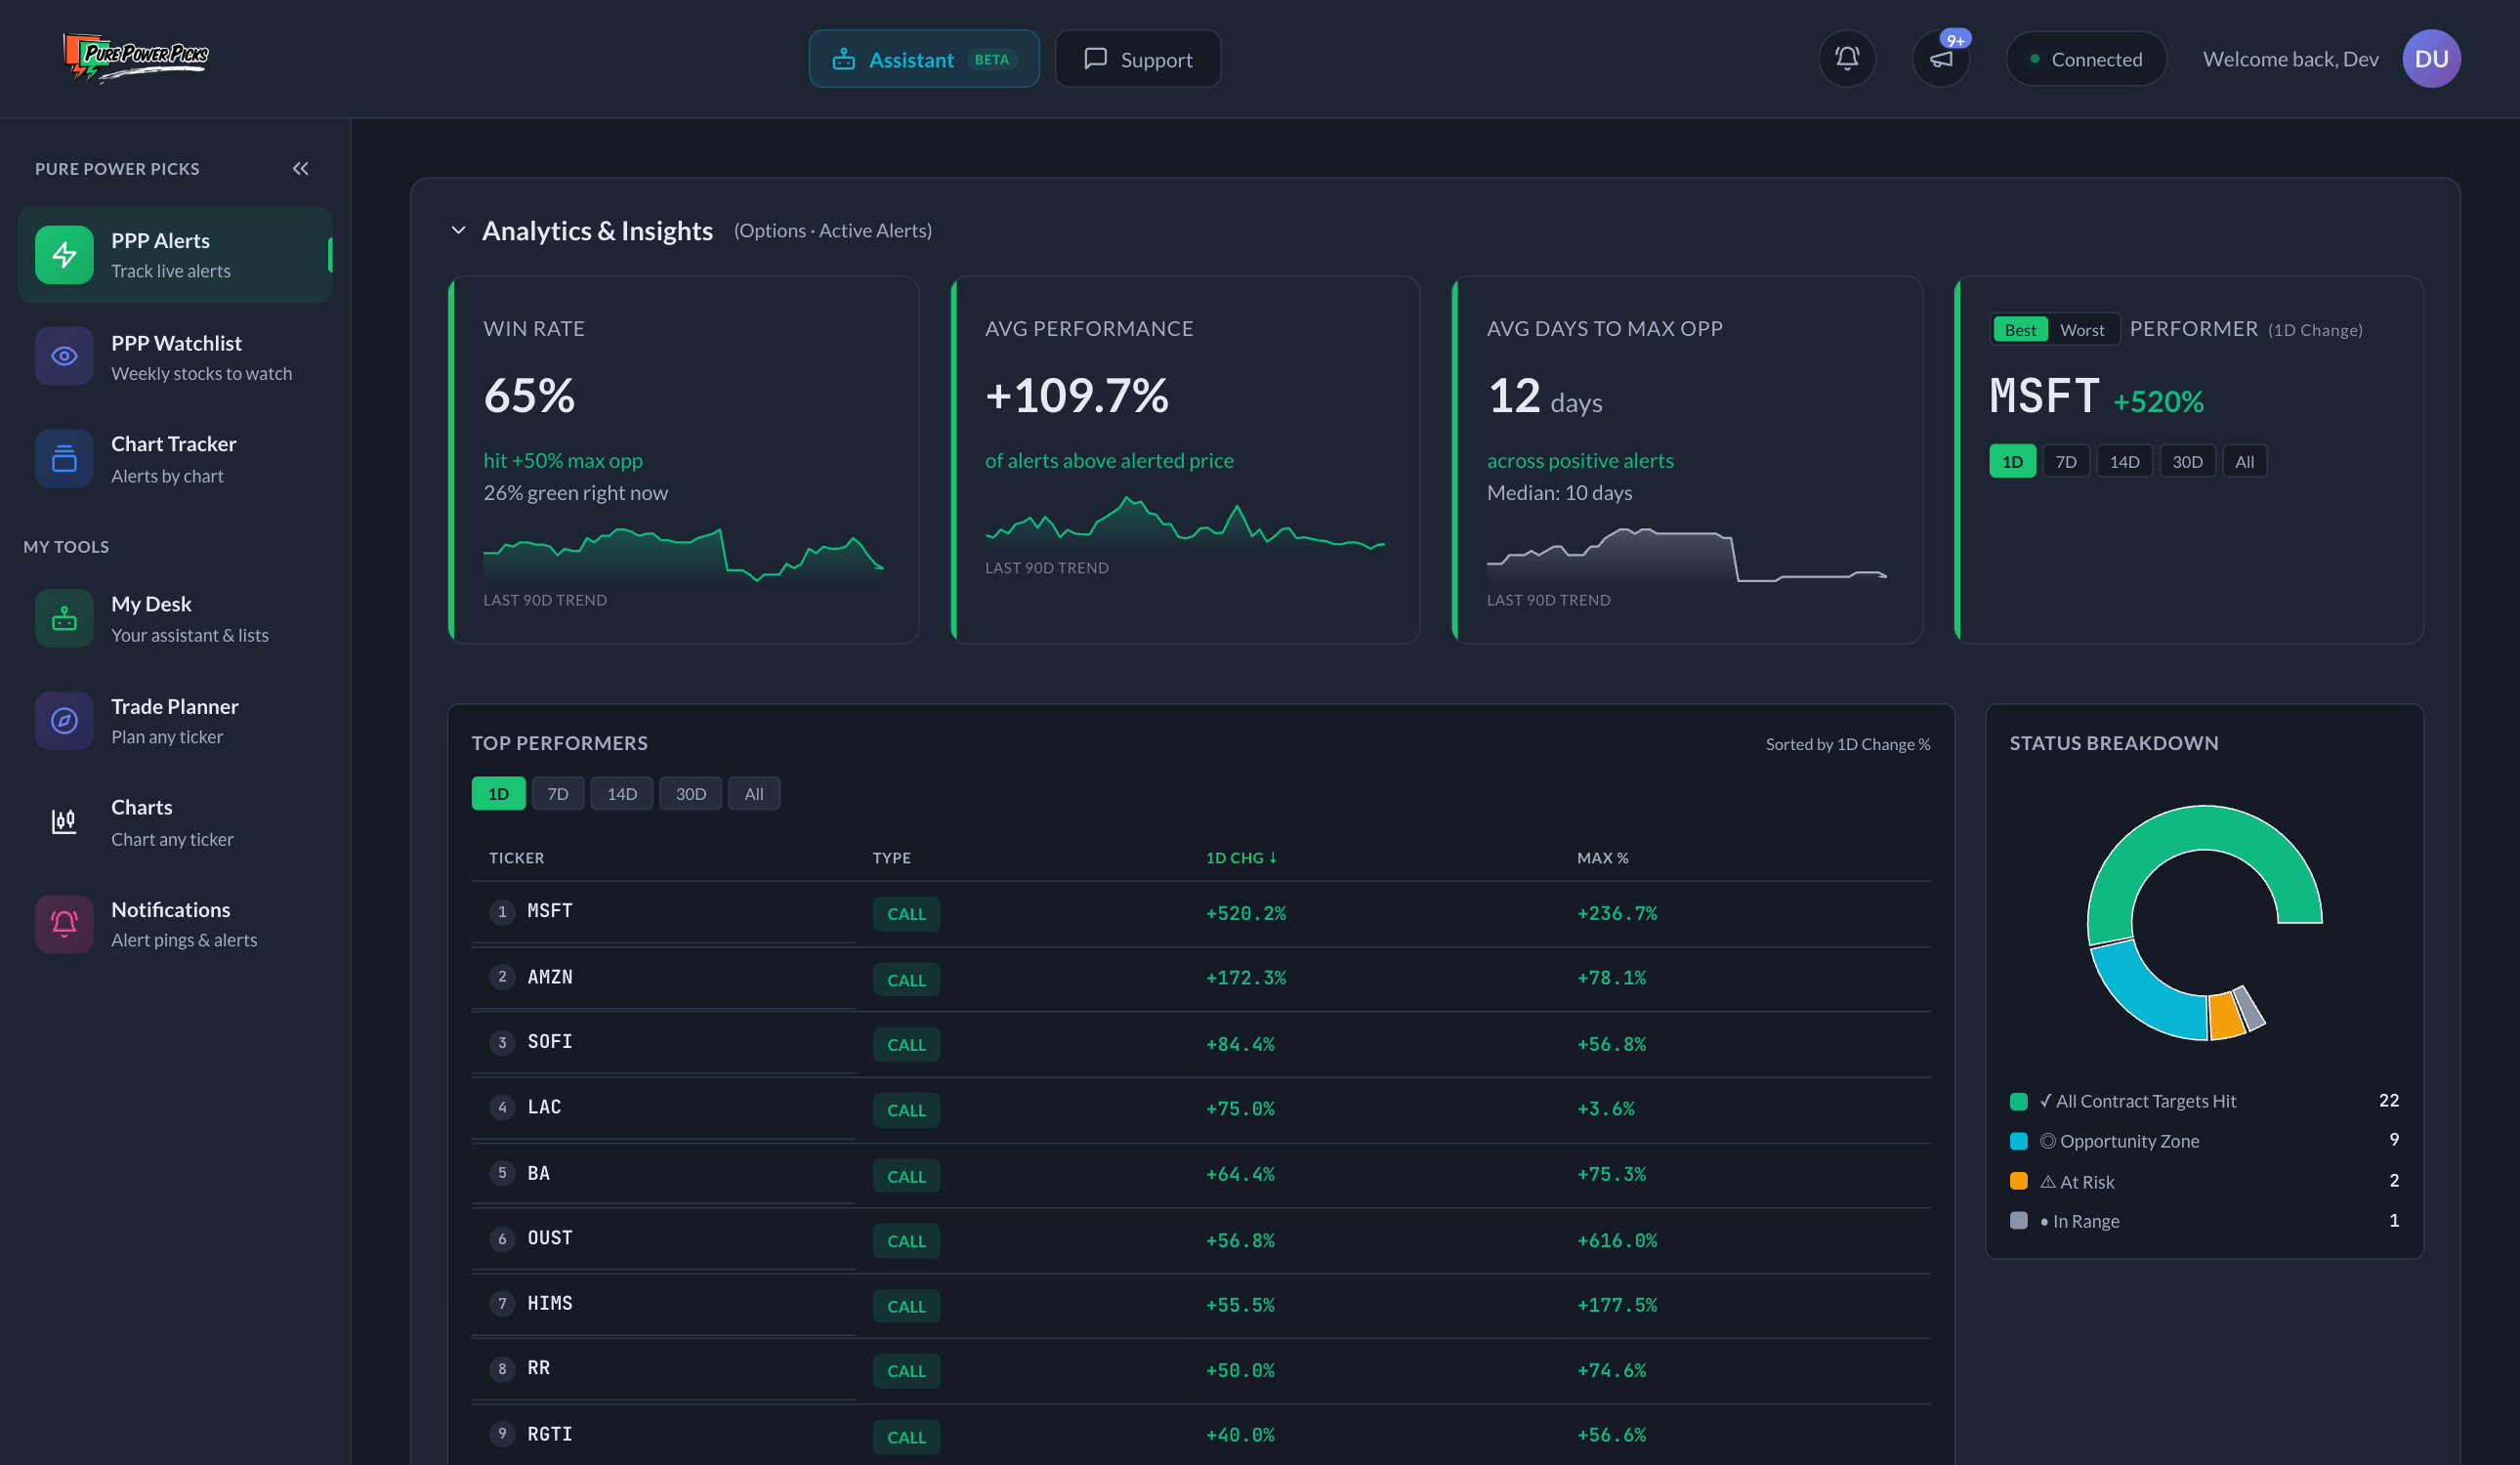Click the DU user avatar
This screenshot has width=2520, height=1465.
pyautogui.click(x=2431, y=59)
